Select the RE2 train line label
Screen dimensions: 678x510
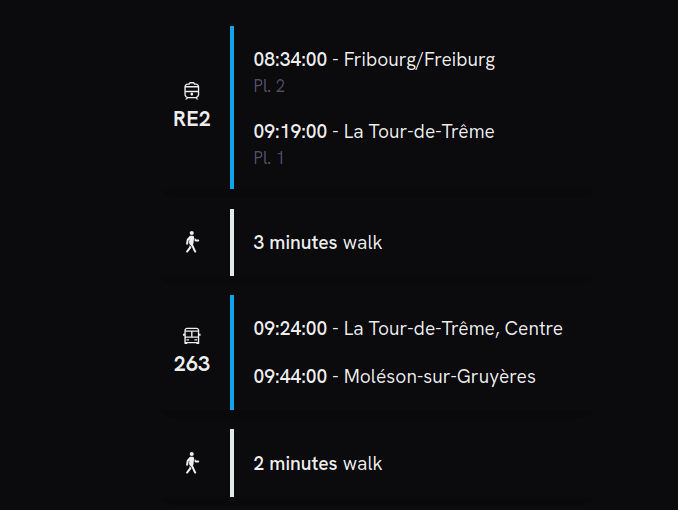point(192,120)
